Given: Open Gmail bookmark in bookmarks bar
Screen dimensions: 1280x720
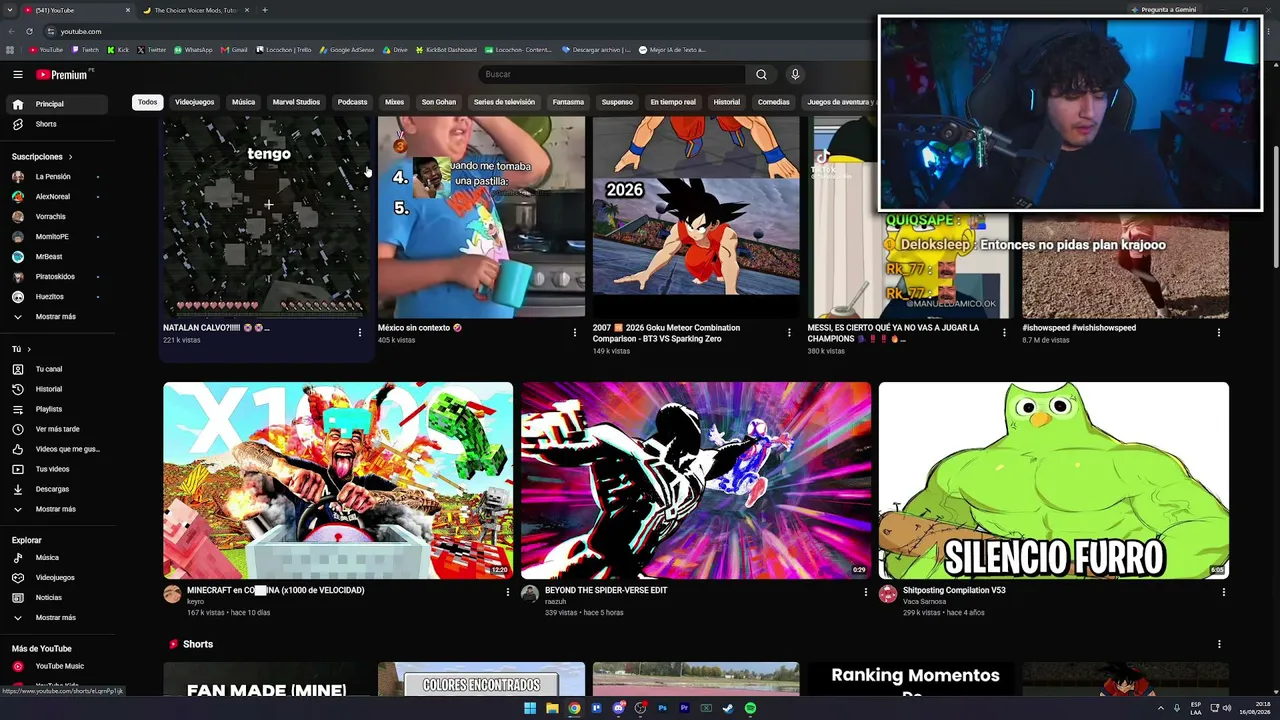Looking at the screenshot, I should 234,50.
